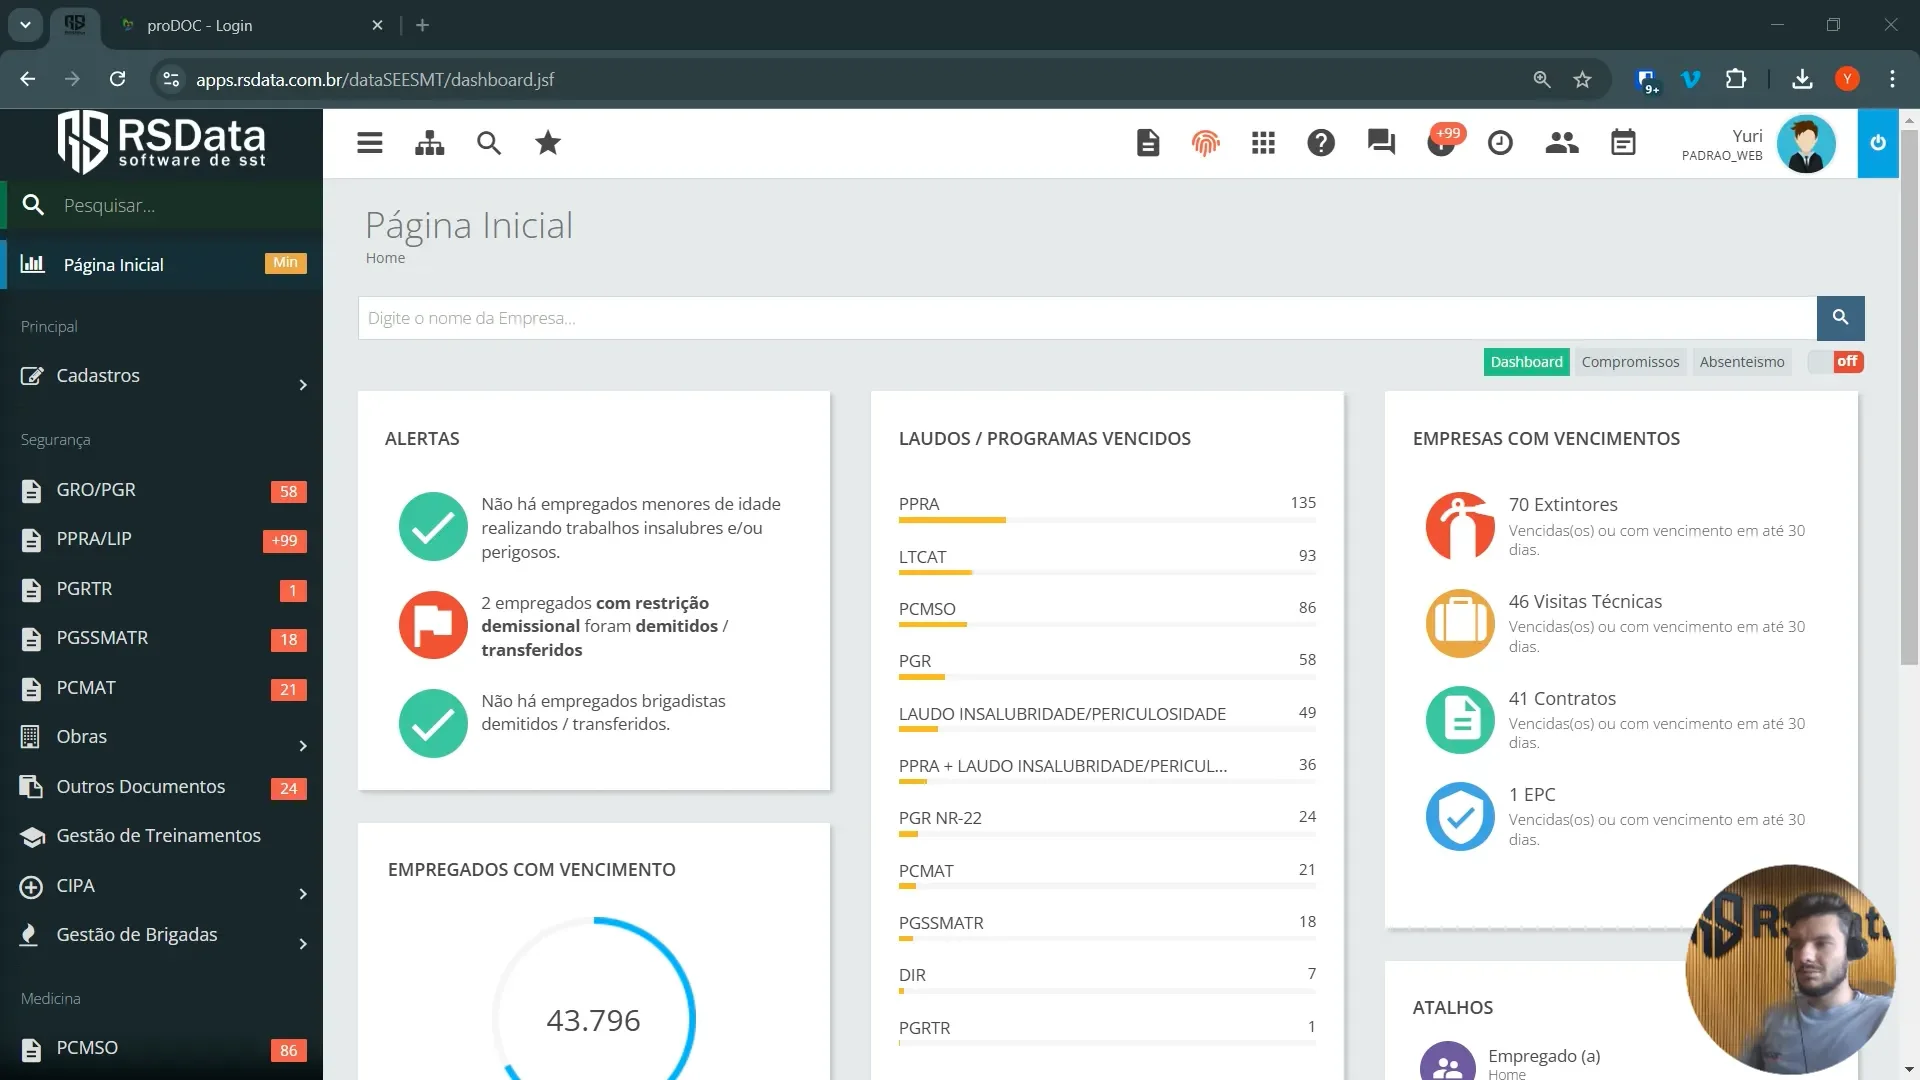
Task: Open the GRO/PGR sidebar item
Action: [x=95, y=489]
